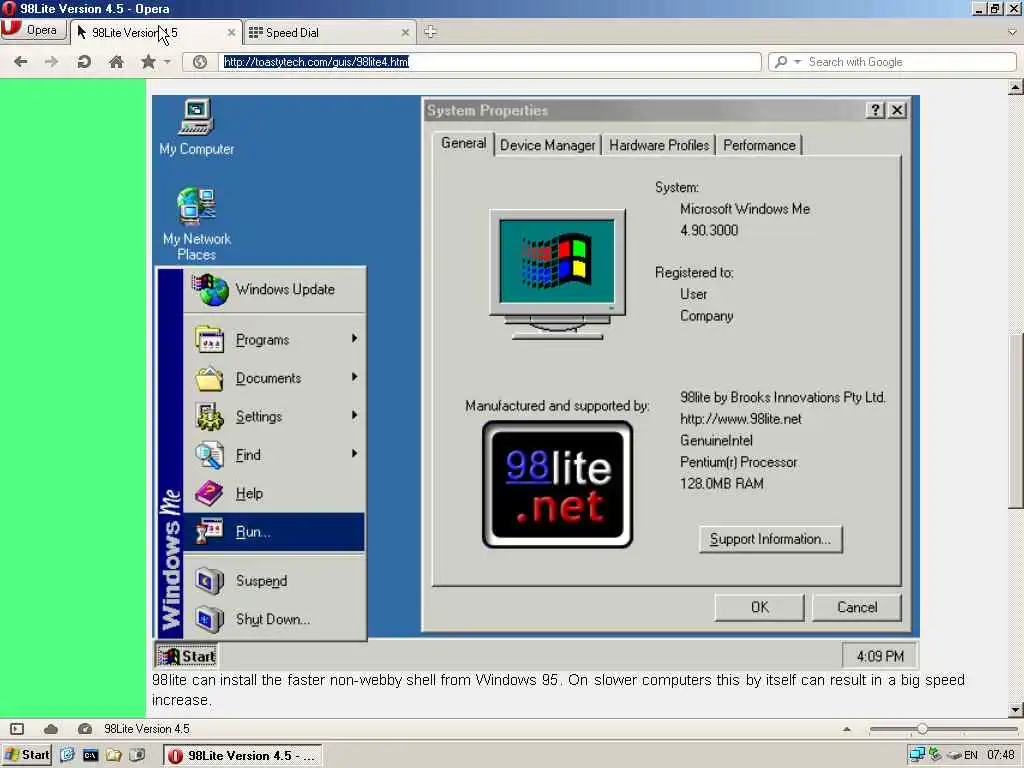Click the Opera zoom slider handle
Screen dimensions: 1024x768
922,729
